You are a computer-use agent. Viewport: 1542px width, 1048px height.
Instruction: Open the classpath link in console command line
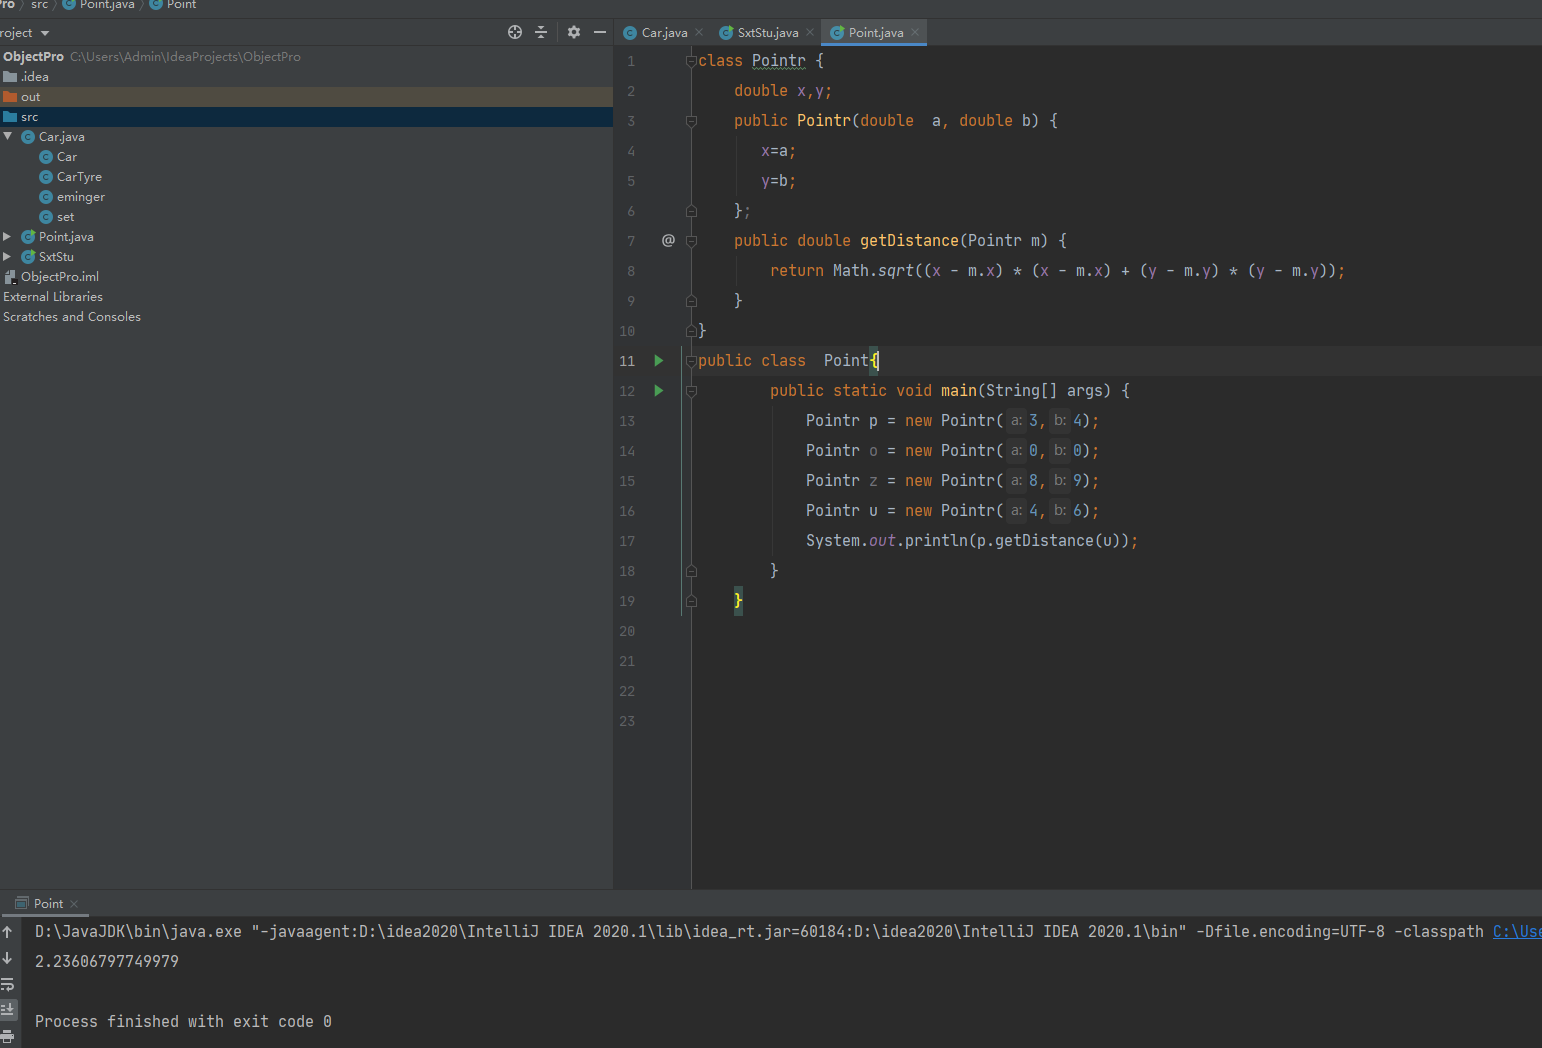coord(1517,931)
